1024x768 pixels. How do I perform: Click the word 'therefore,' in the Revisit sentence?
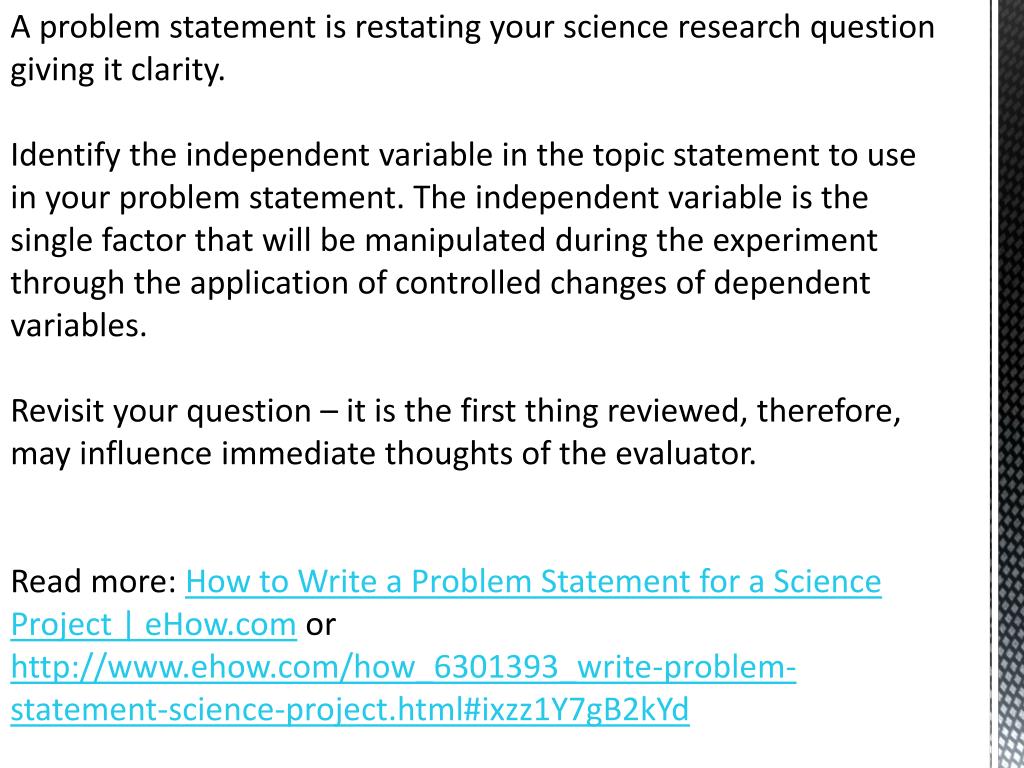pyautogui.click(x=829, y=411)
